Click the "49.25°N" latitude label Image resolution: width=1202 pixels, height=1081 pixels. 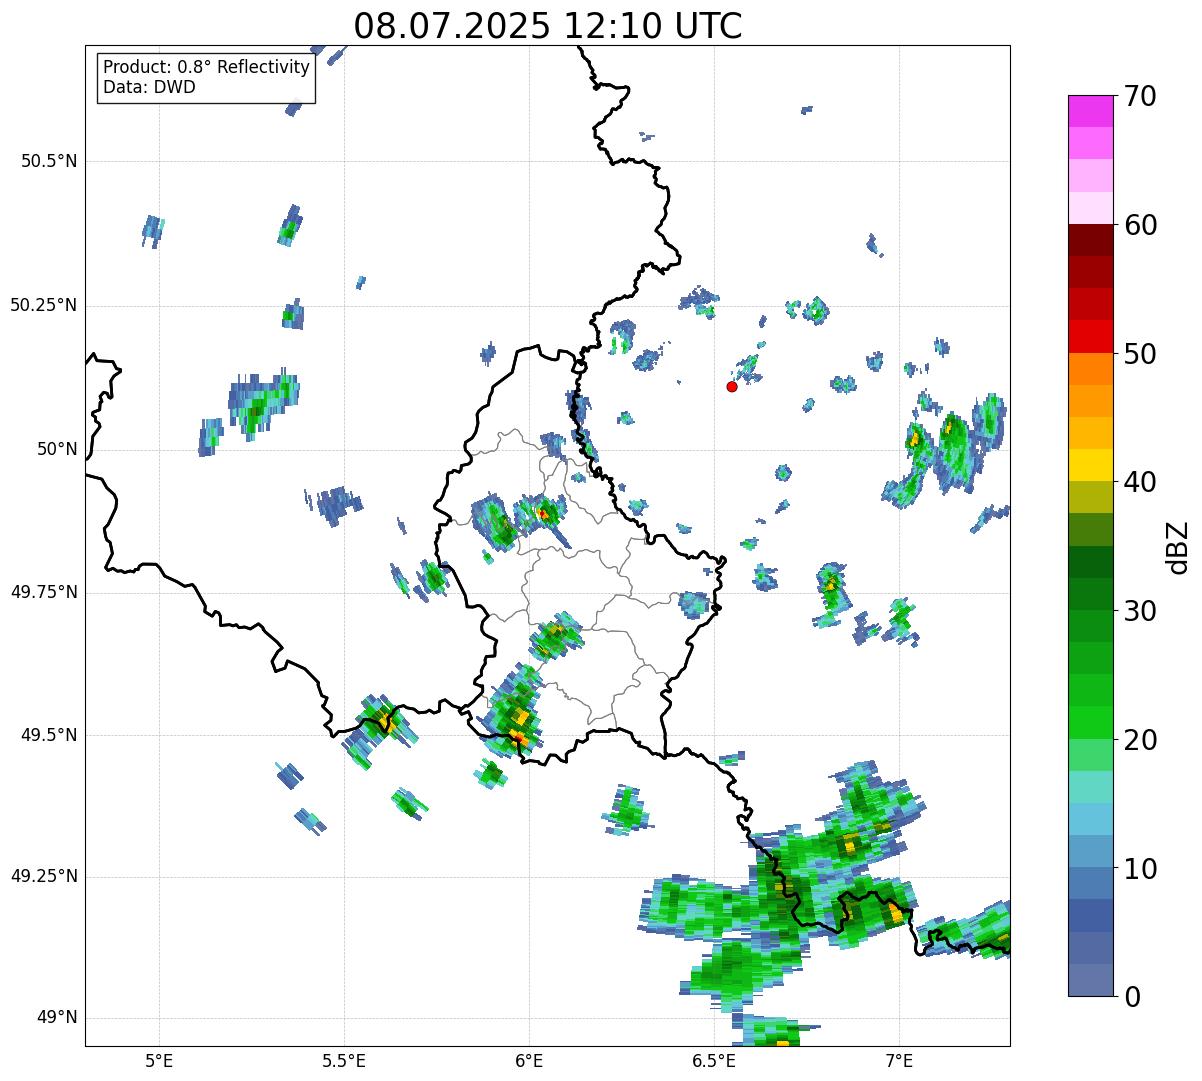tap(44, 876)
